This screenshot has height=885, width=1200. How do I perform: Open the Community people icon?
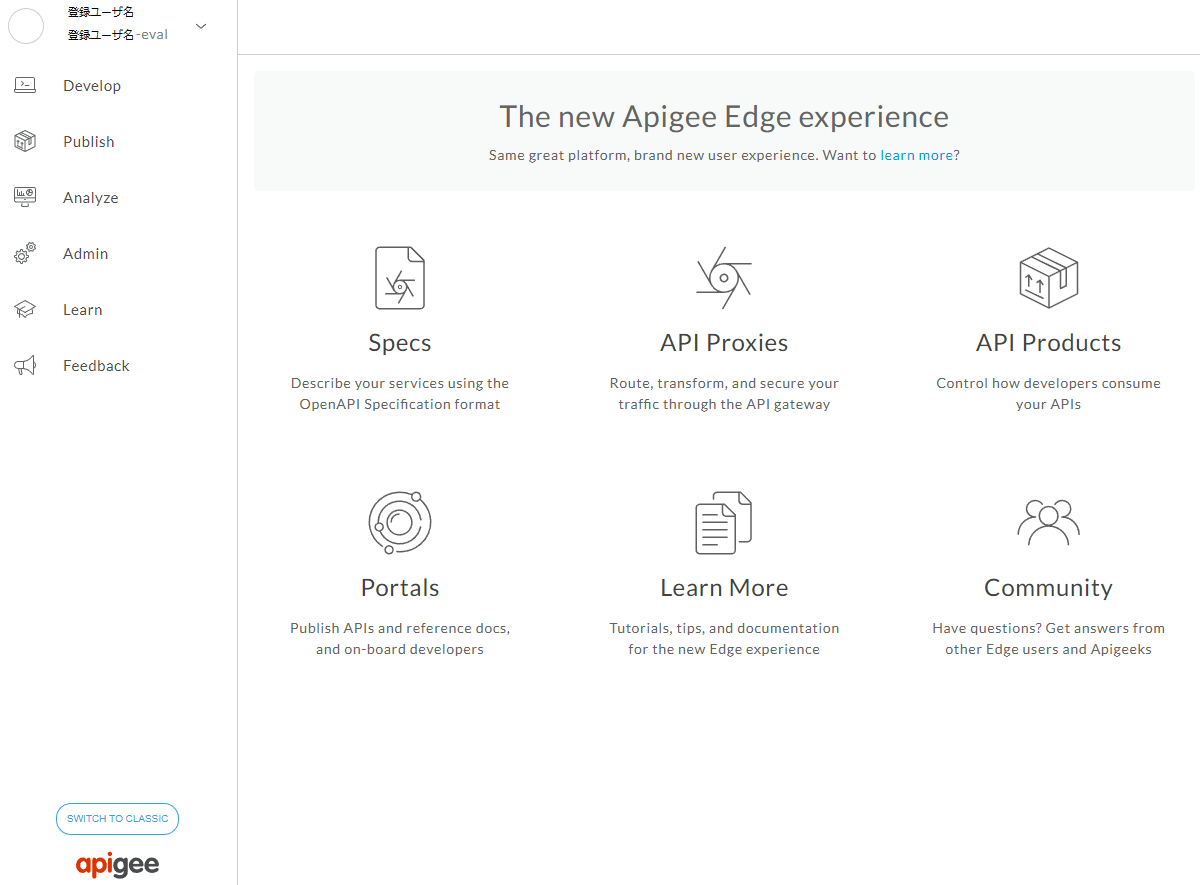coord(1048,522)
